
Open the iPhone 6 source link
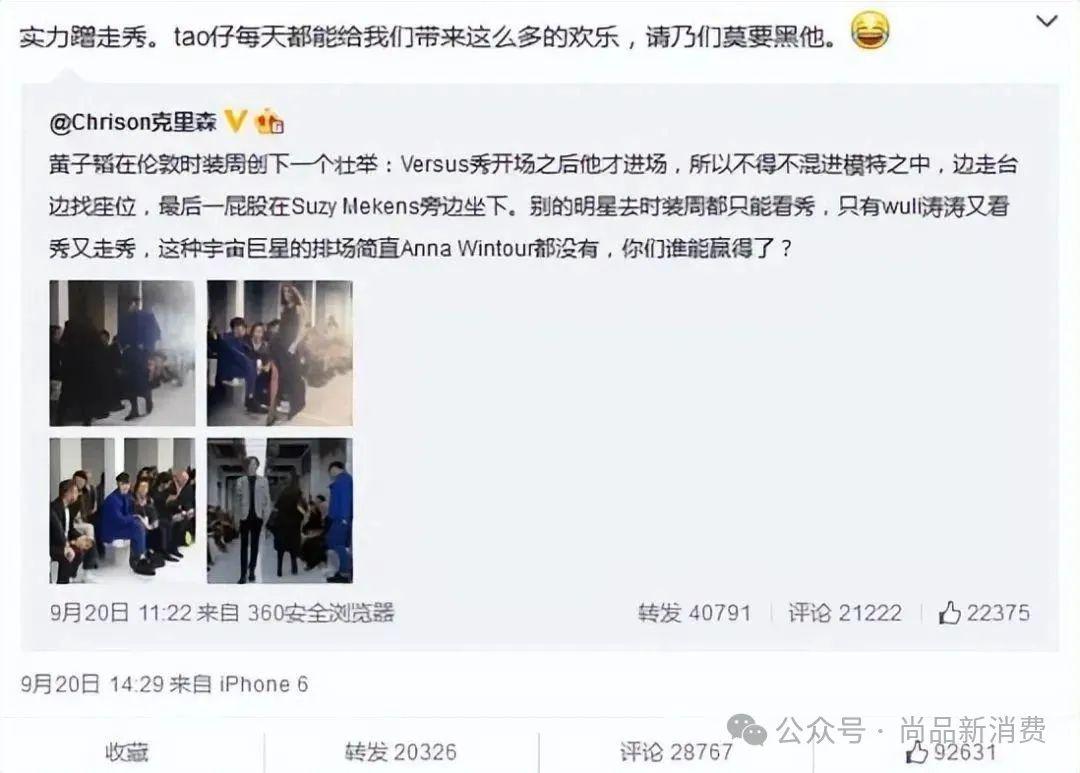pos(264,684)
